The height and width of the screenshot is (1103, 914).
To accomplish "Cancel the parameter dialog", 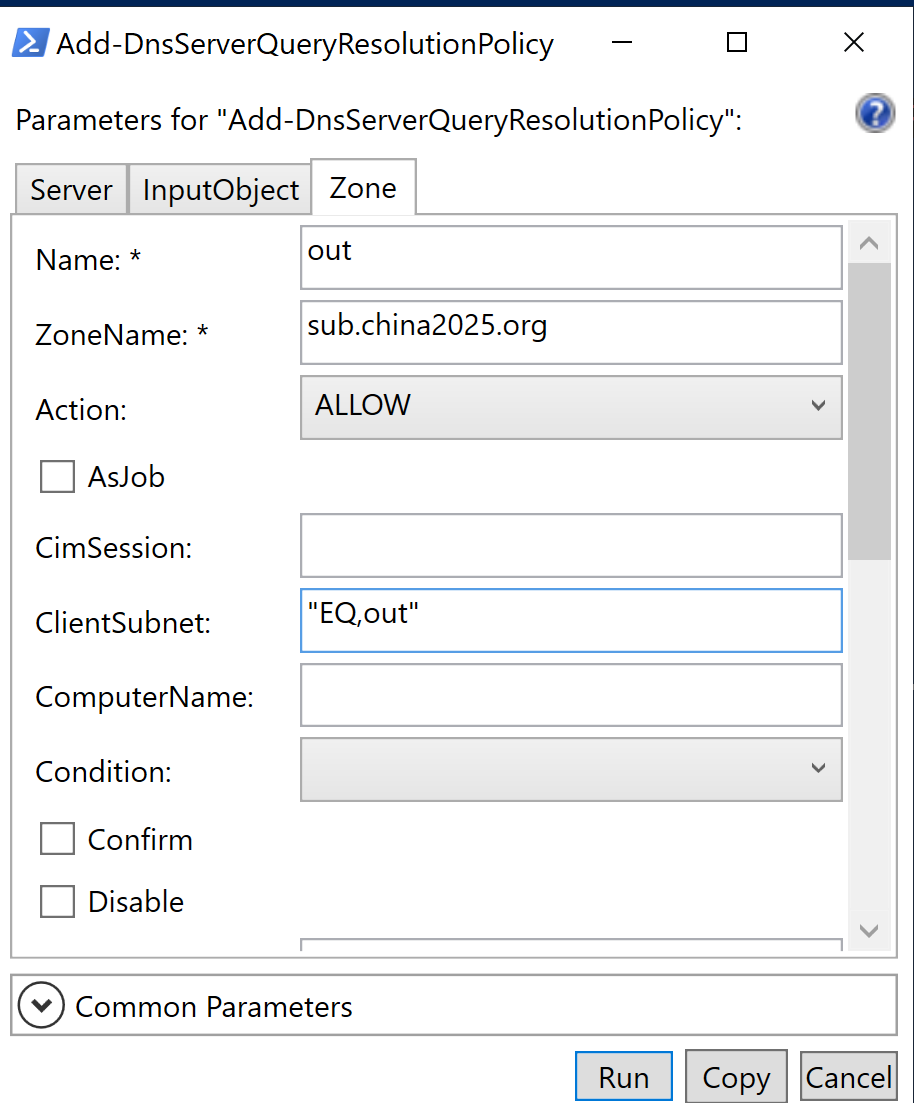I will pos(849,1076).
